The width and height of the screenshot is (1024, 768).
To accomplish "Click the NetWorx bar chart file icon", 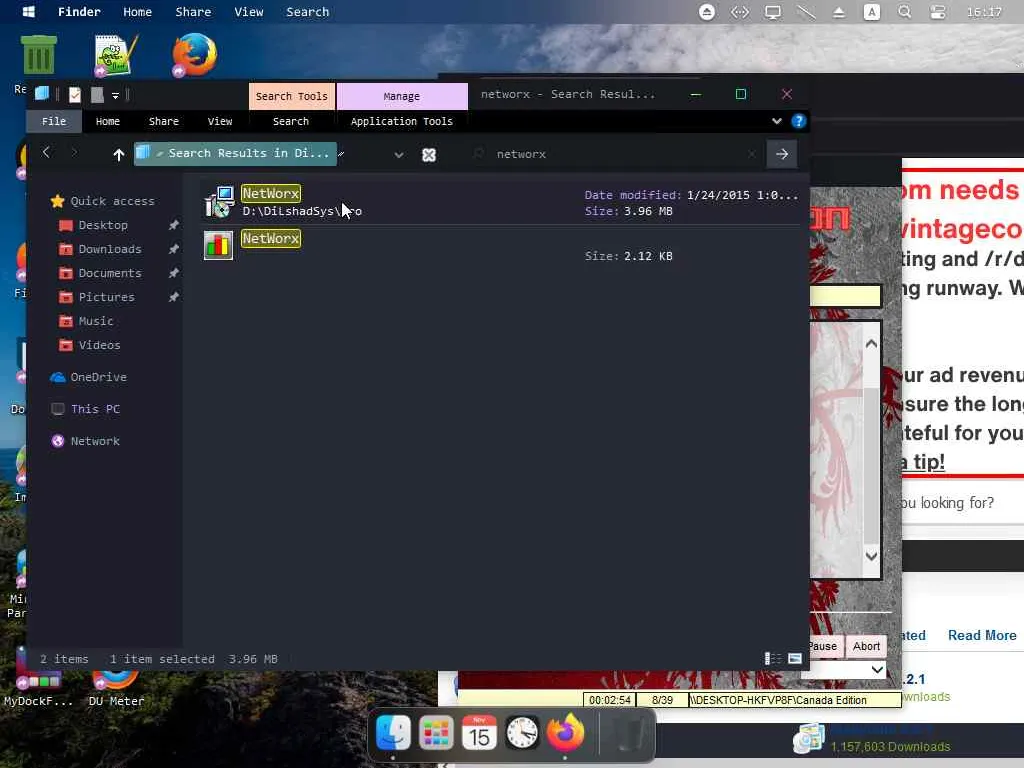I will click(218, 246).
